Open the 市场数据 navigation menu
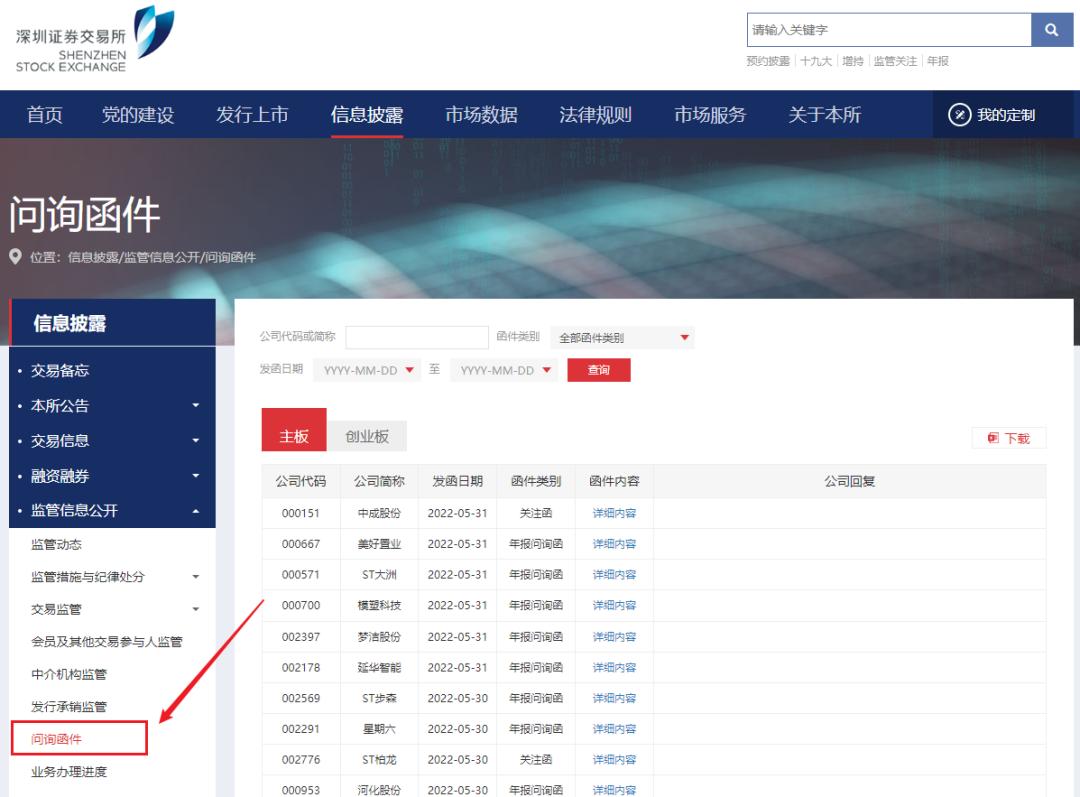This screenshot has height=797, width=1080. coord(481,114)
